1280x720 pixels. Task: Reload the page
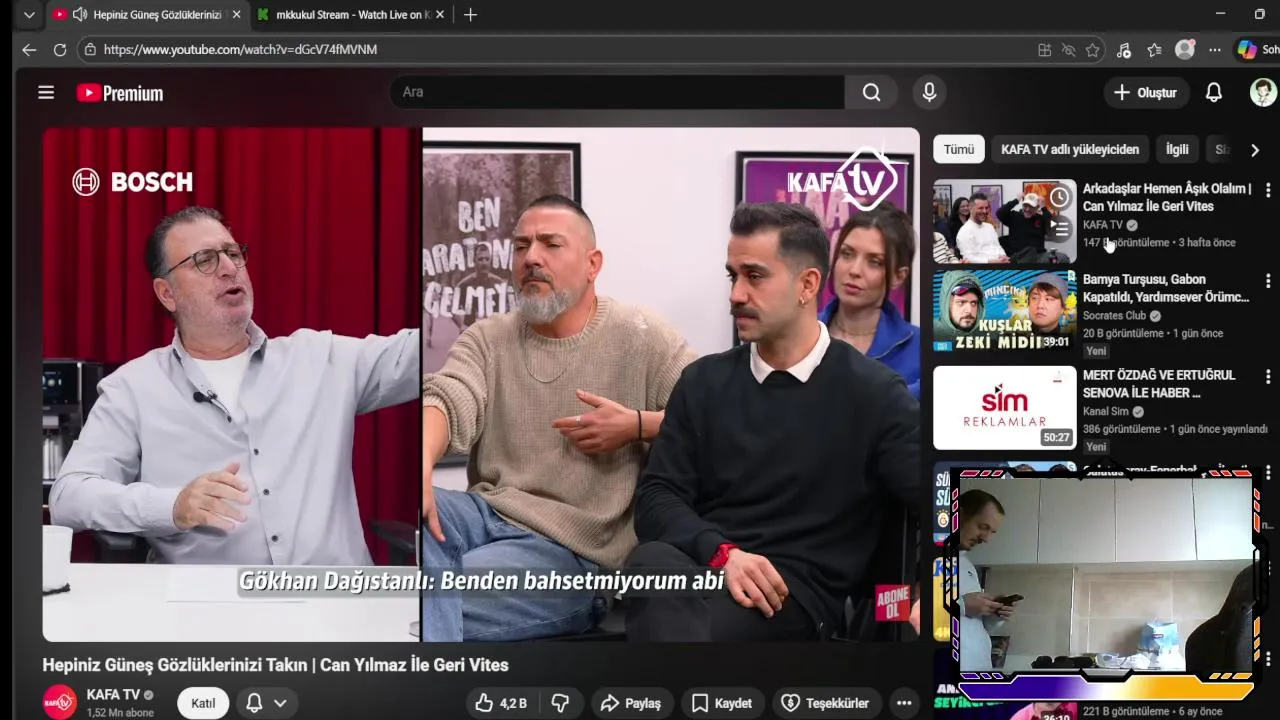coord(60,49)
